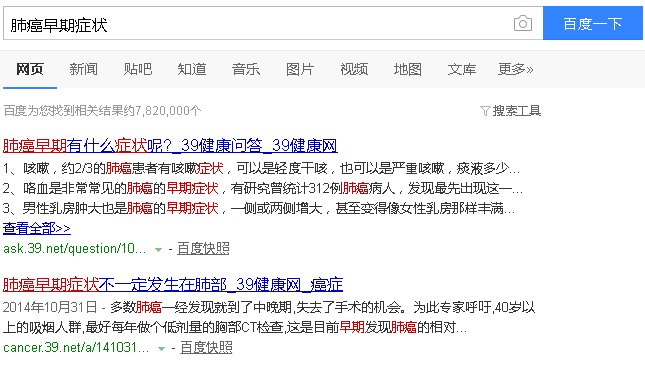Open the 视频 tab
Viewport: 645px width, 366px height.
pos(354,69)
